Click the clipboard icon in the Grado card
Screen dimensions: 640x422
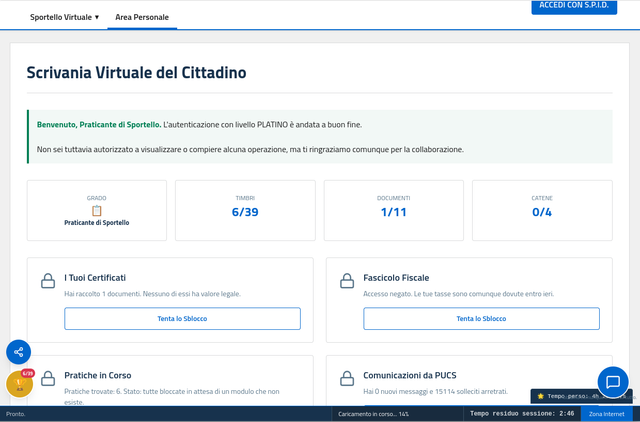(96, 211)
